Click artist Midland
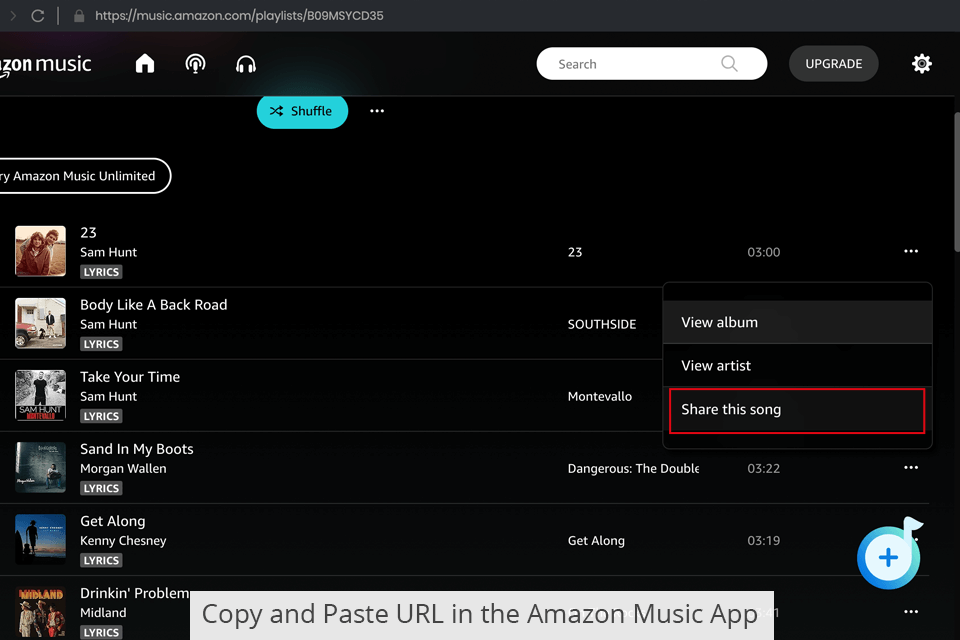Viewport: 960px width, 640px height. pyautogui.click(x=103, y=612)
